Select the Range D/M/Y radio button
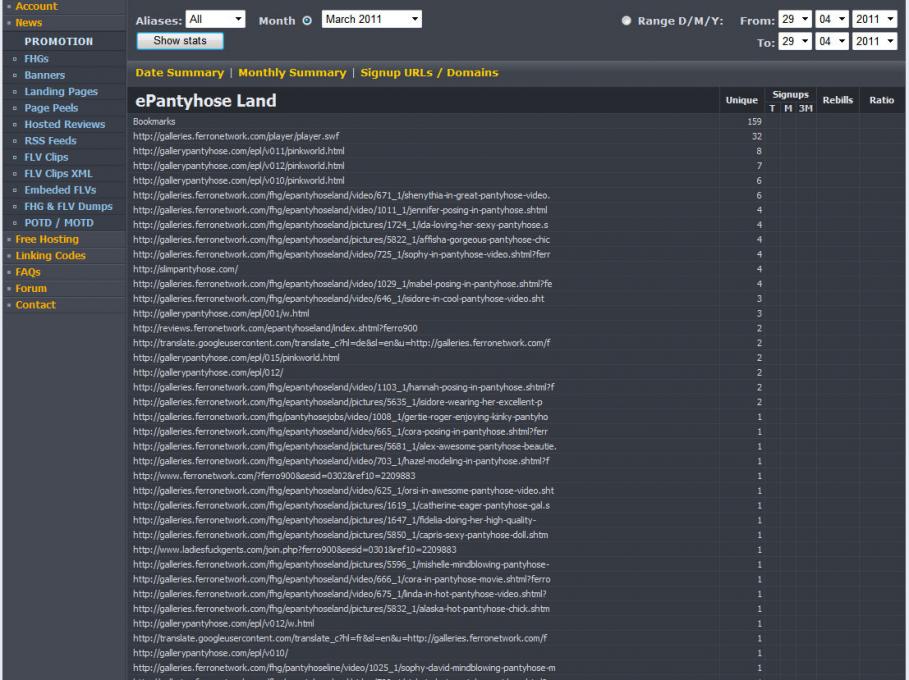The image size is (909, 680). tap(626, 21)
